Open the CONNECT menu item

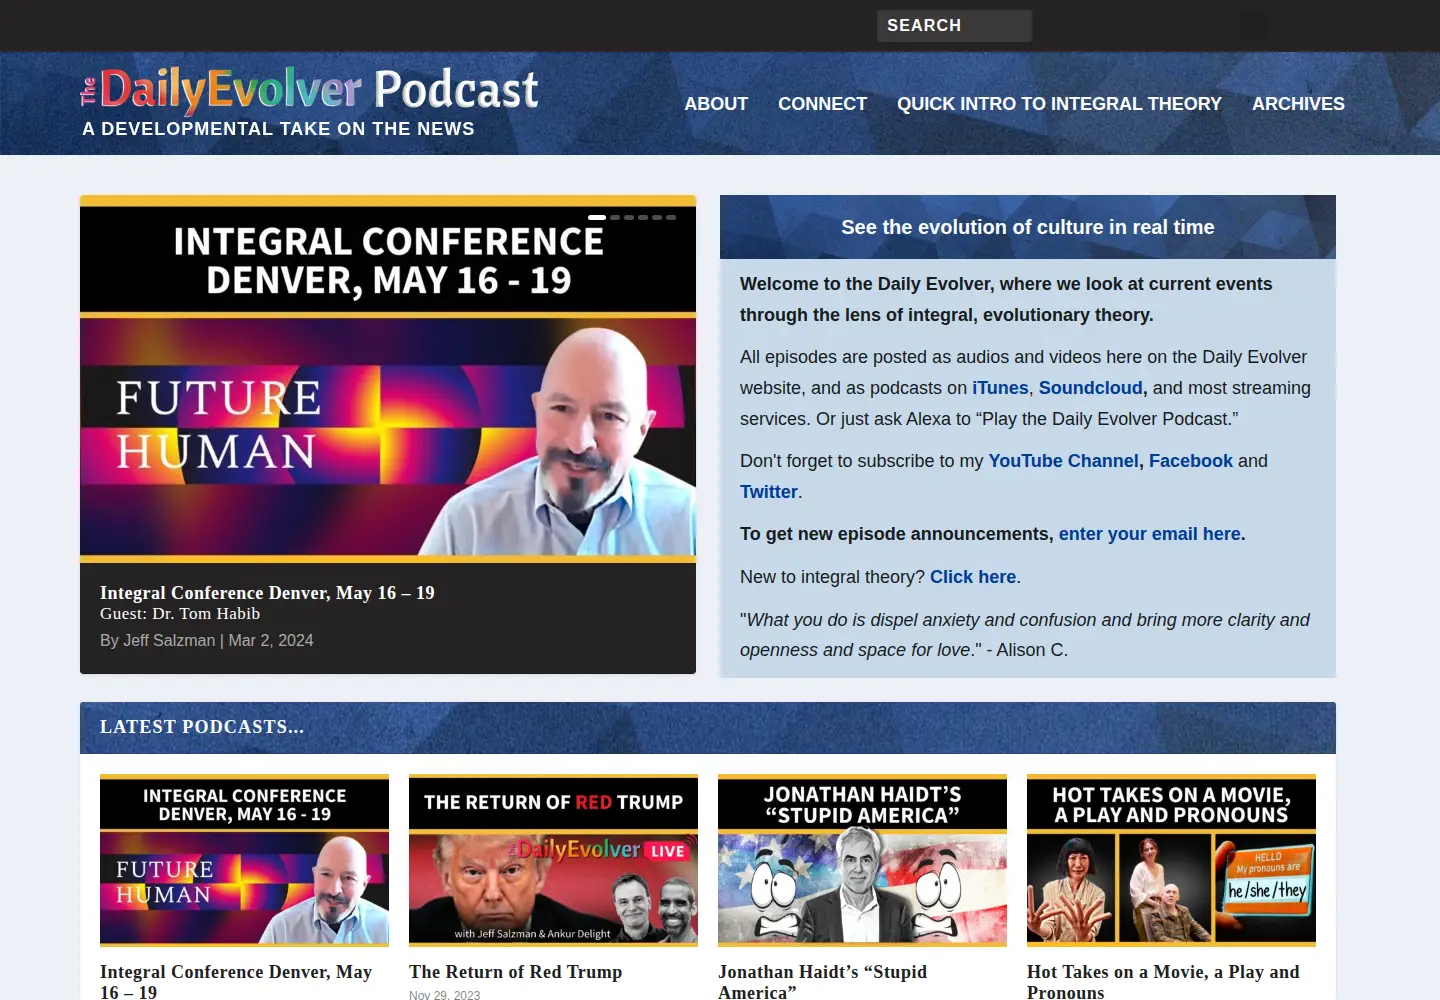click(x=822, y=104)
